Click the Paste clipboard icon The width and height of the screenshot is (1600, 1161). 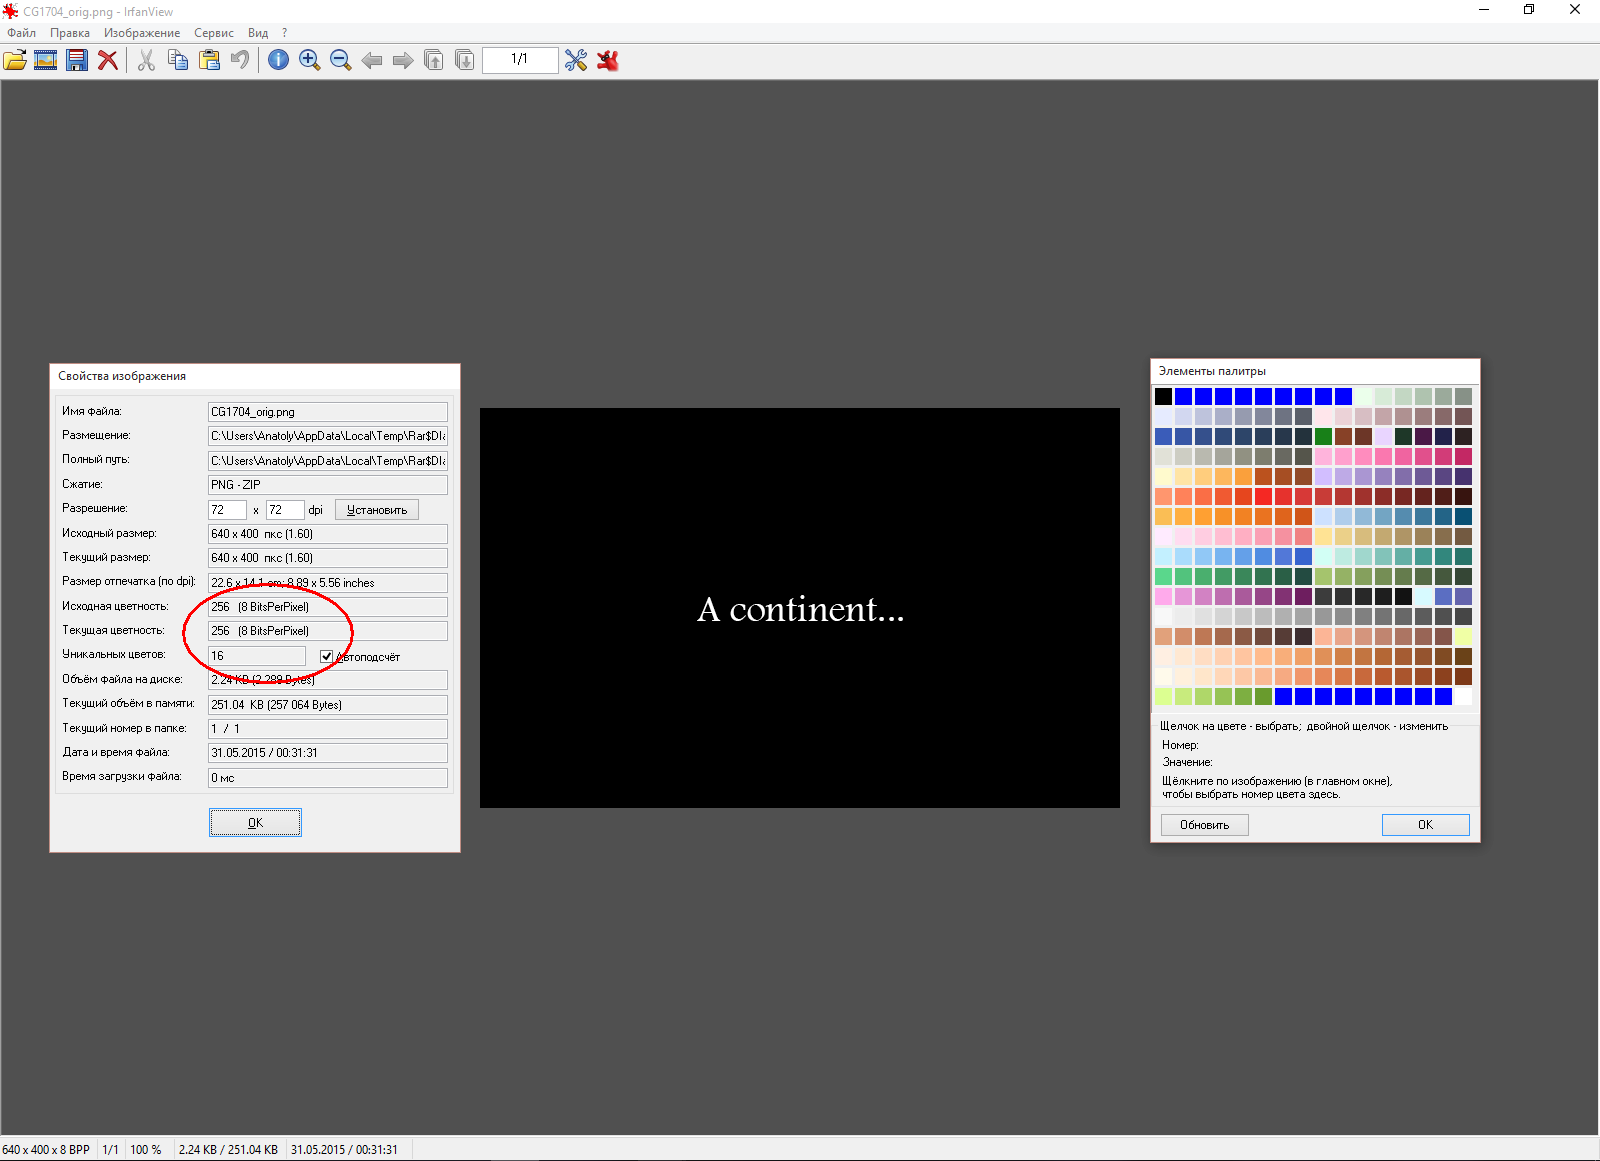coord(209,60)
